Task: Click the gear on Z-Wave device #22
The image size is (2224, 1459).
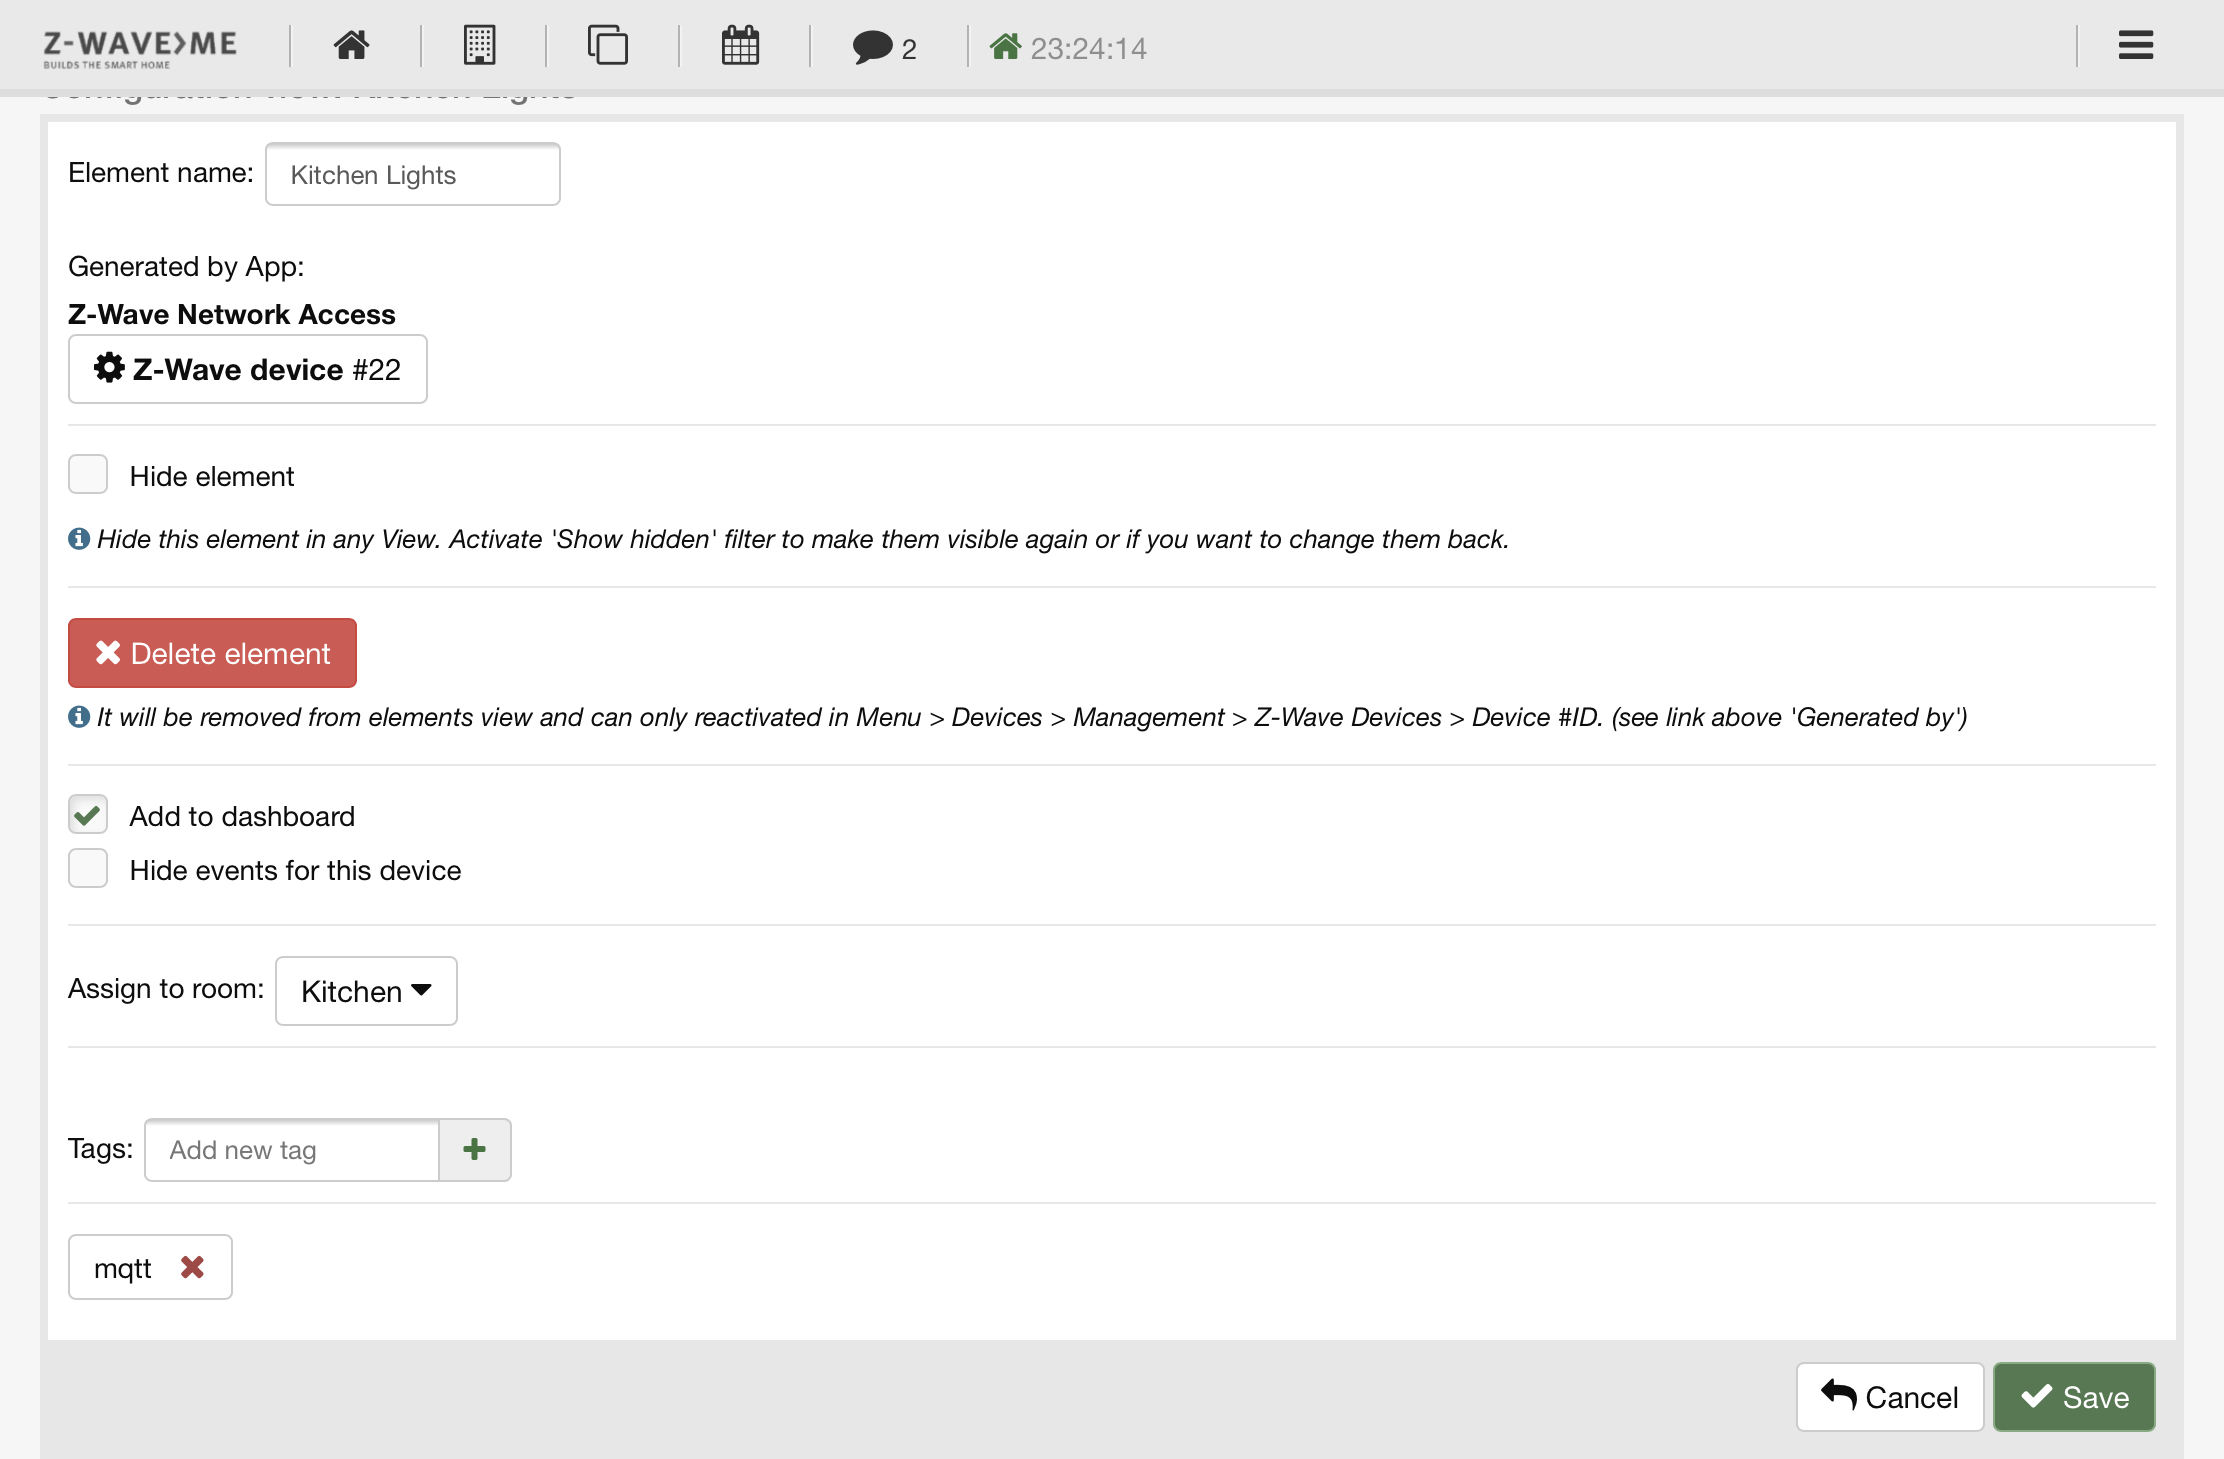Action: click(109, 368)
